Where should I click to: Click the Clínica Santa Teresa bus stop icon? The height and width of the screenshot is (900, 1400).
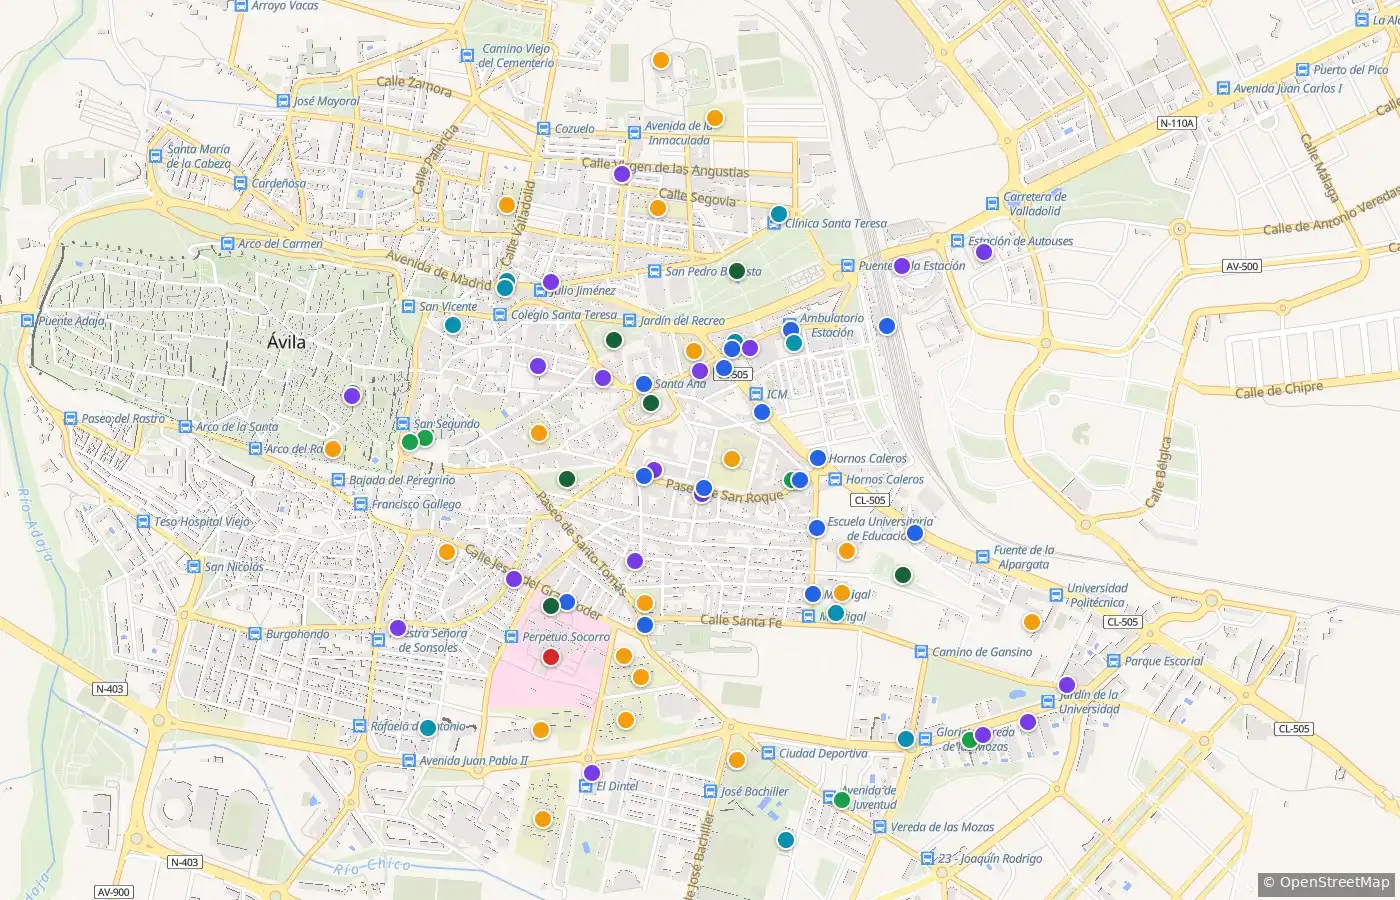pos(774,223)
